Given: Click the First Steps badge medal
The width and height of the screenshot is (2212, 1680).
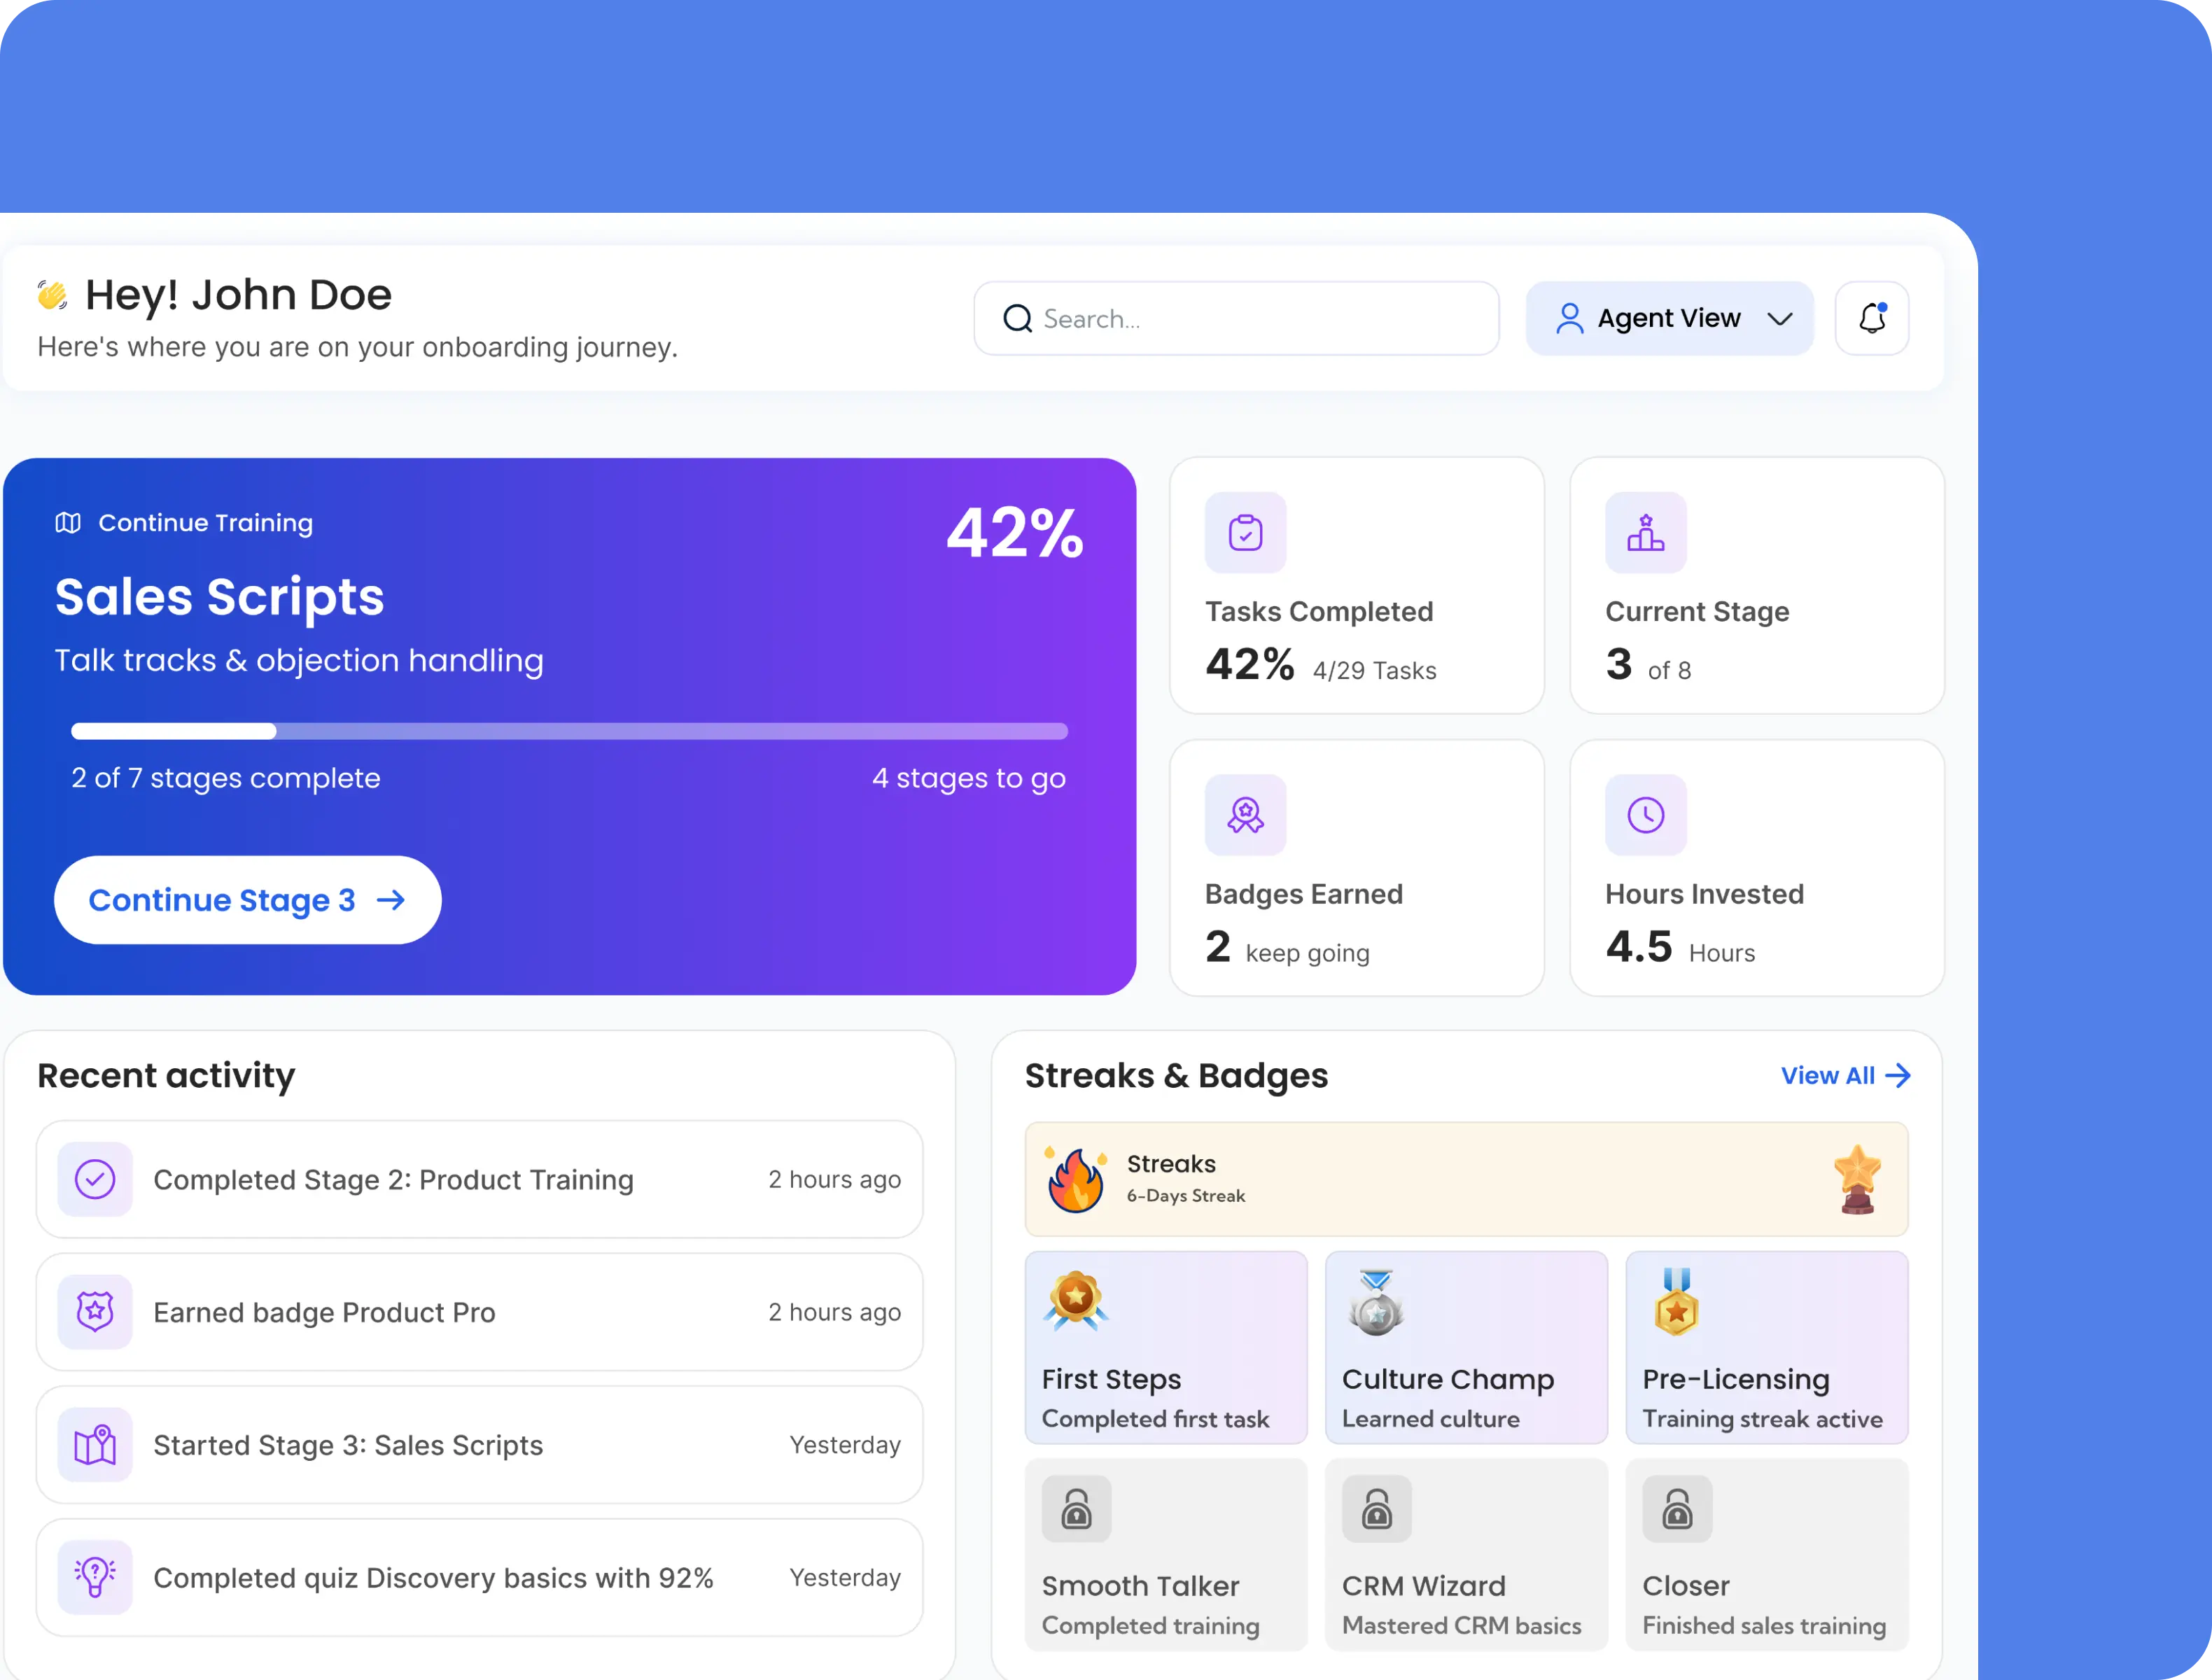Looking at the screenshot, I should [1075, 1300].
